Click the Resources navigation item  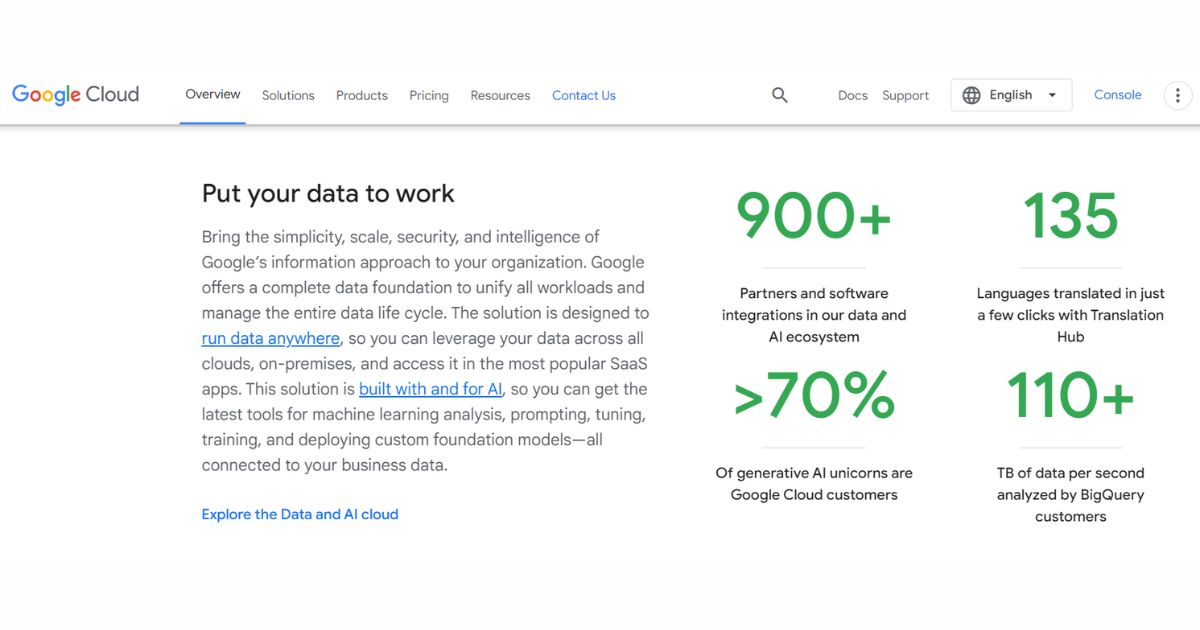[x=500, y=95]
